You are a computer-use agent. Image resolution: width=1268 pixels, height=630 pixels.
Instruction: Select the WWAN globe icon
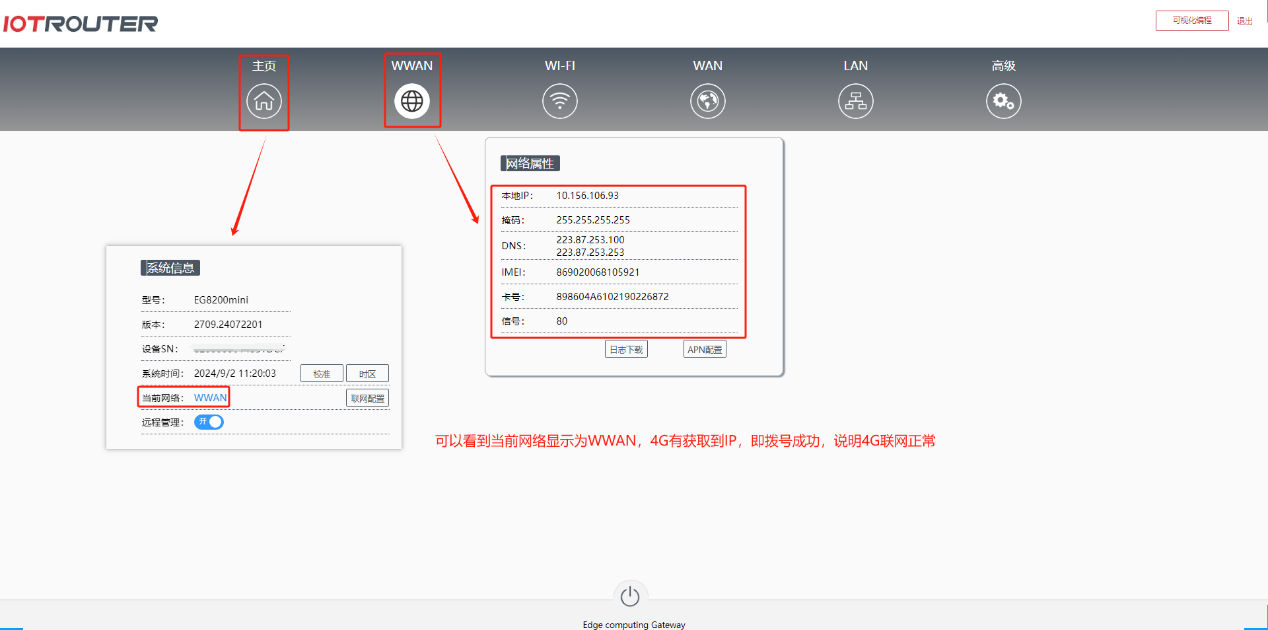tap(411, 100)
